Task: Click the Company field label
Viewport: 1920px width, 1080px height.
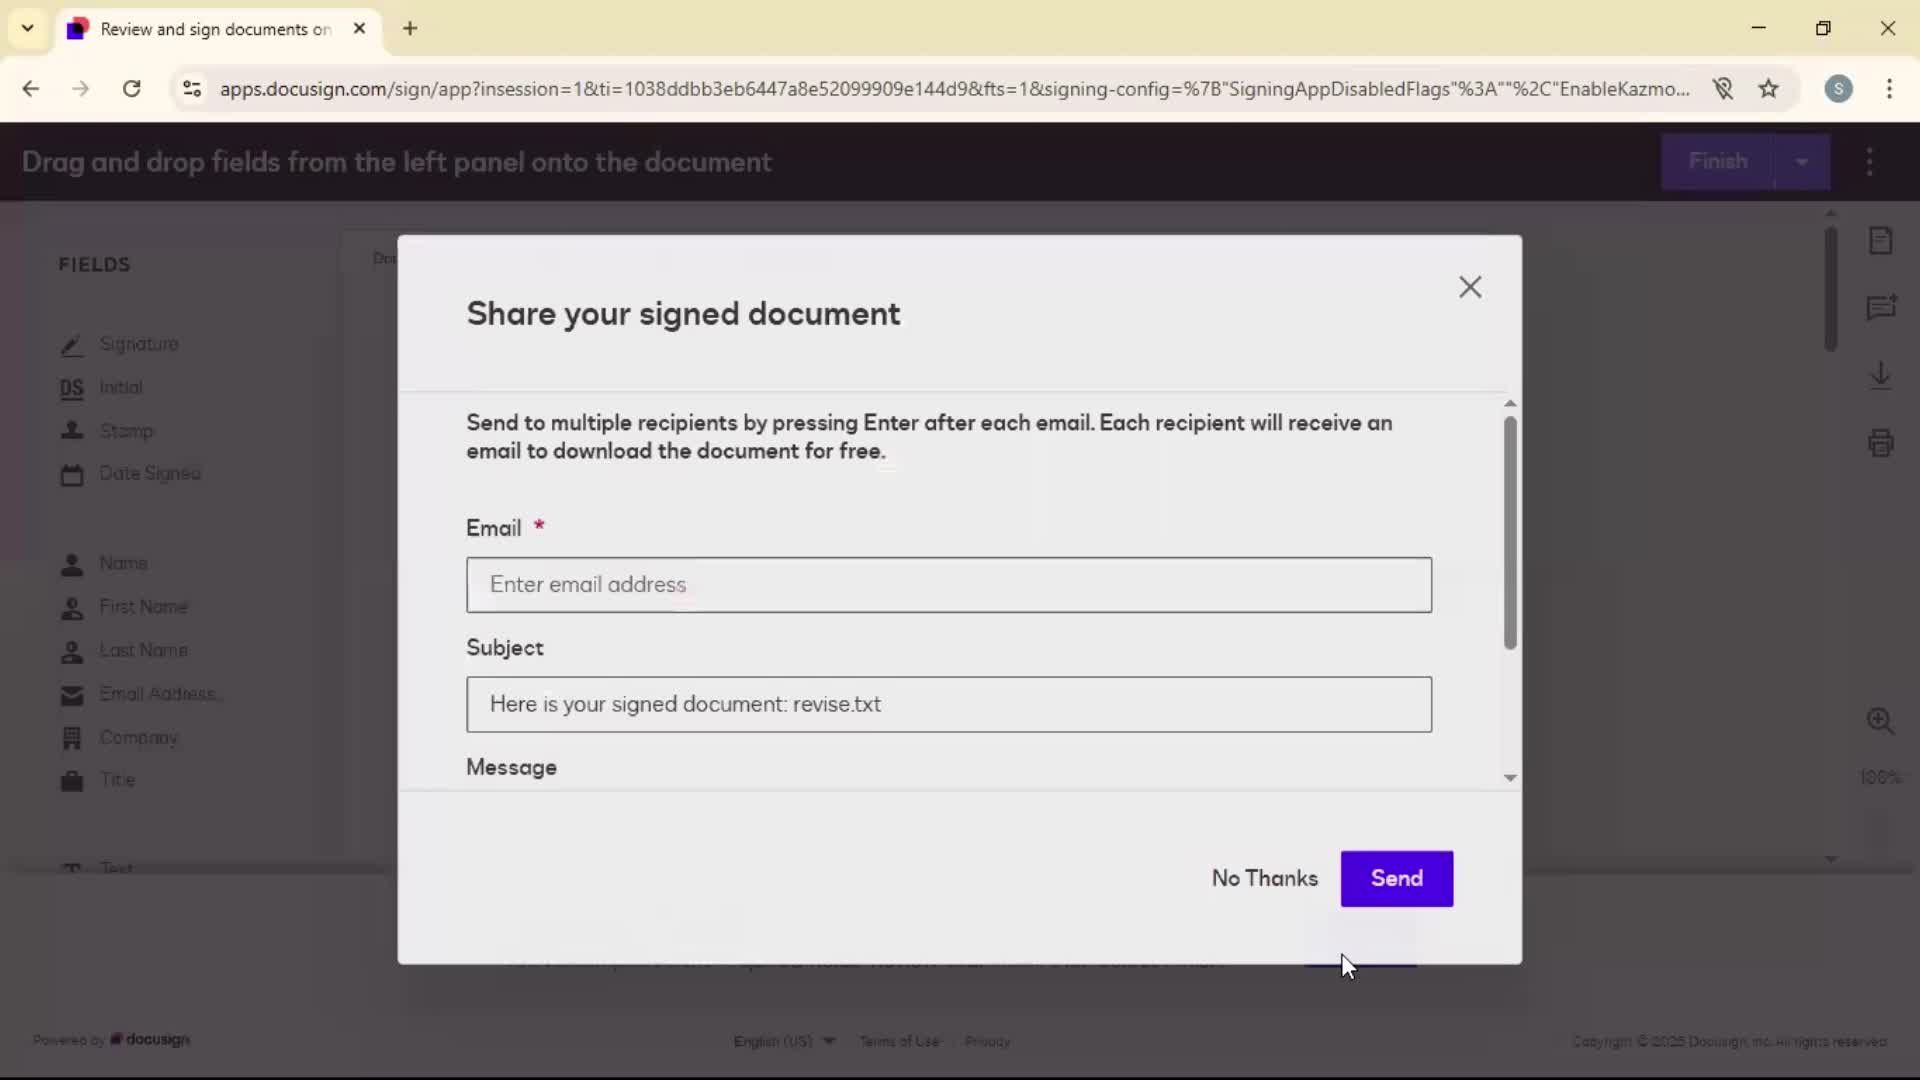Action: [x=139, y=738]
